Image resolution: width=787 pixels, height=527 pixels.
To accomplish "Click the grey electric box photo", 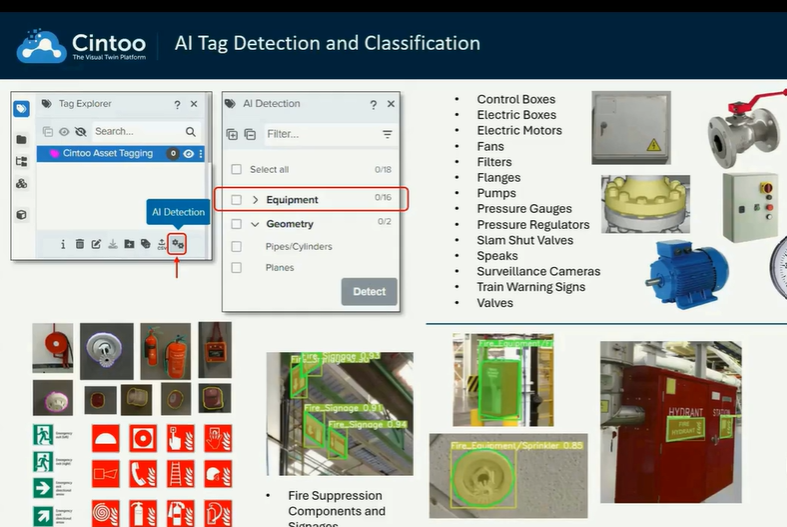I will (x=631, y=127).
